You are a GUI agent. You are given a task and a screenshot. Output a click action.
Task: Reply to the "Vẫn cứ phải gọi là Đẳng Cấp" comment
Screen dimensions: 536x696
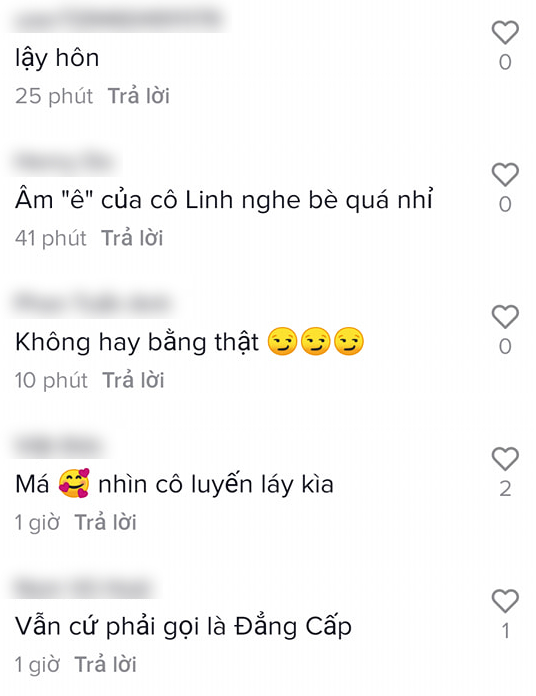[x=105, y=664]
